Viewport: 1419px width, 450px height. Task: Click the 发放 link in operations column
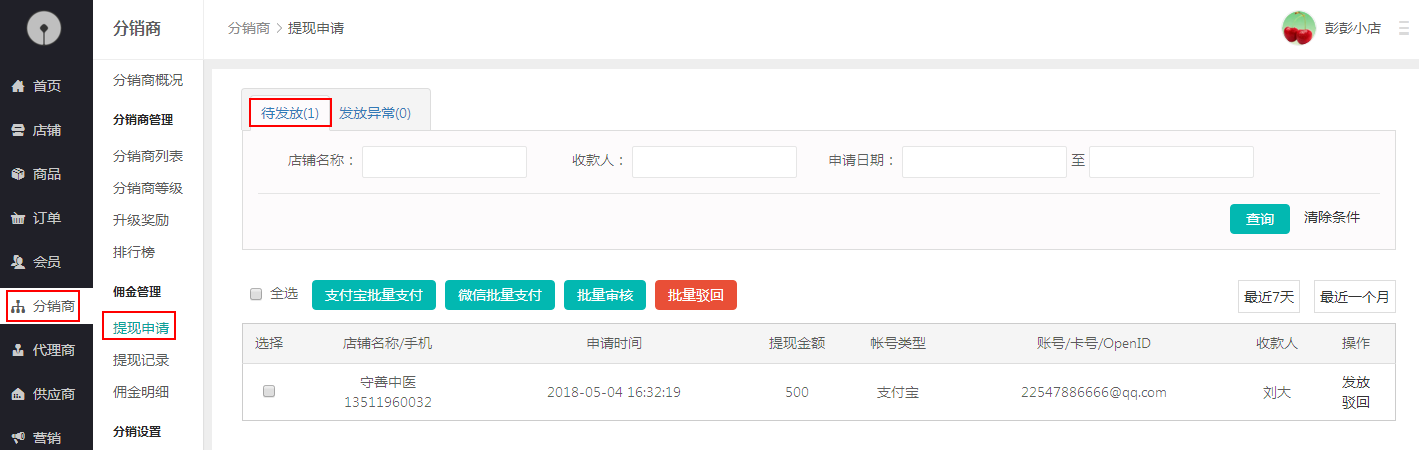pos(1355,382)
